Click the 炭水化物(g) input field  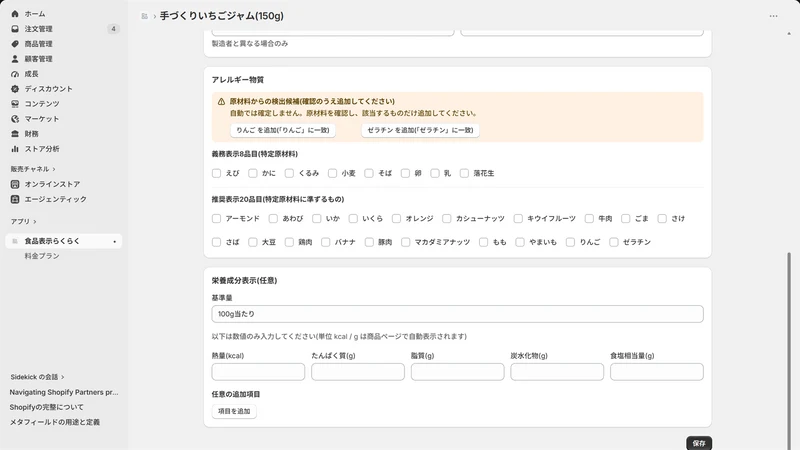(557, 372)
